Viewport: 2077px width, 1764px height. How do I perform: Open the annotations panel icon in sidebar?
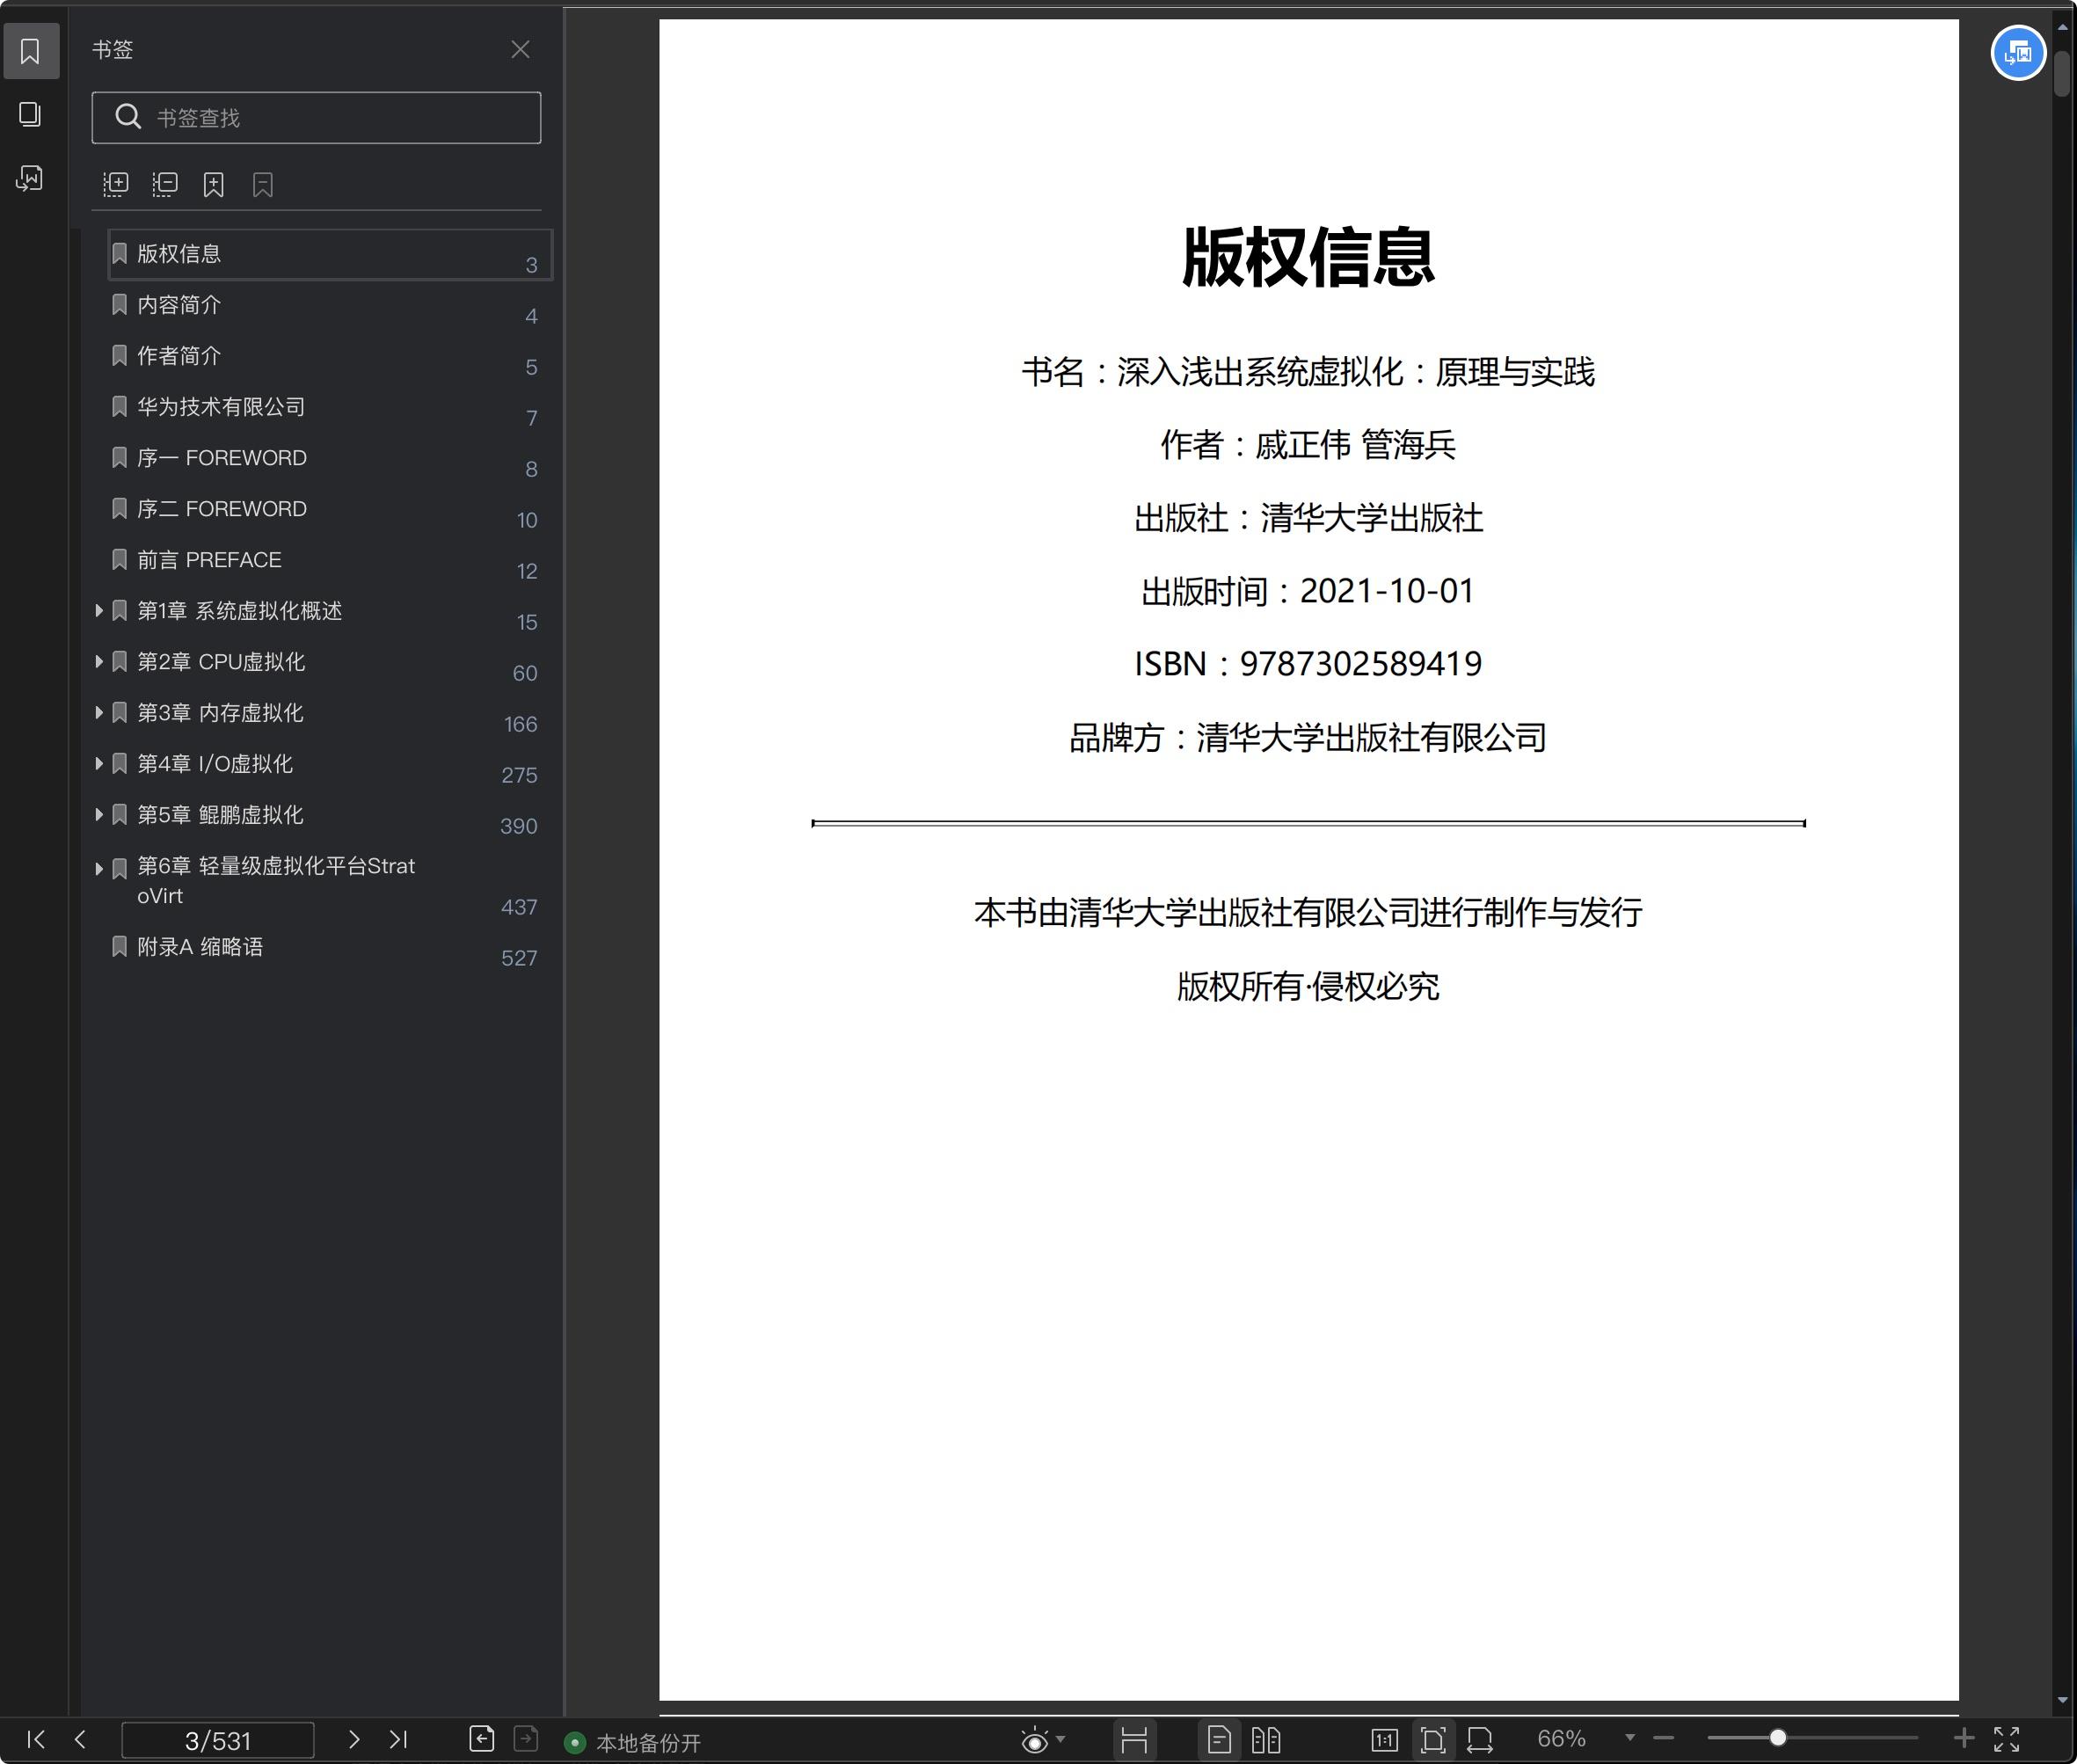(30, 178)
